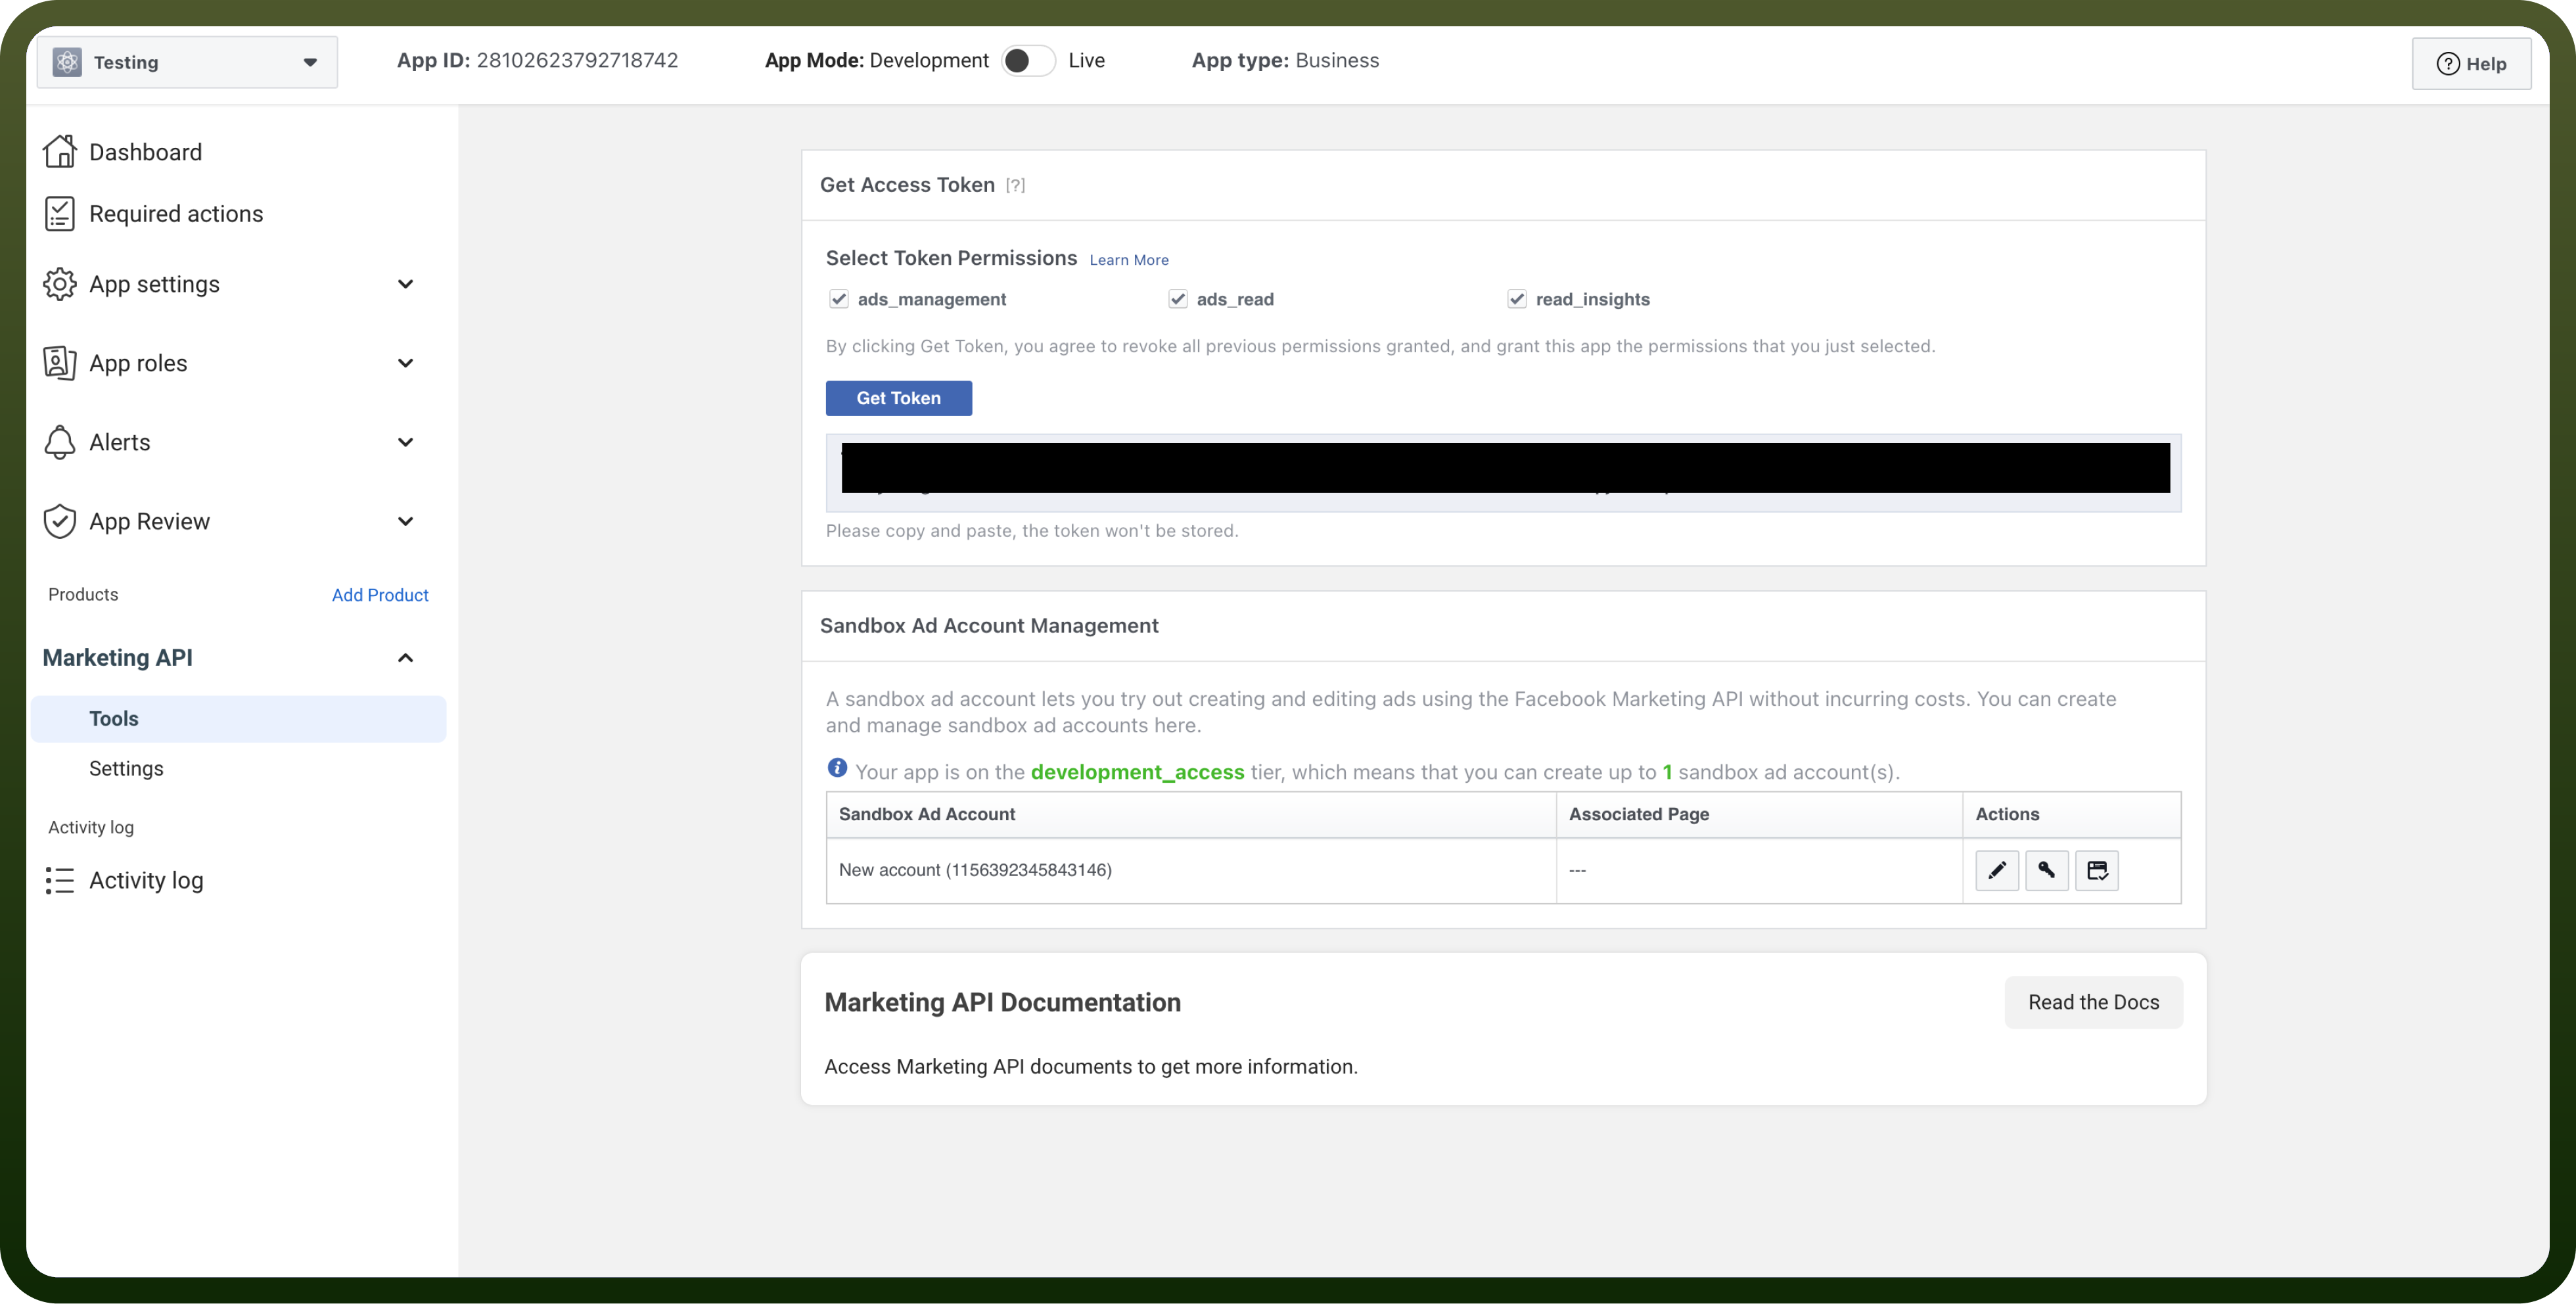Click the small Activity log section label
This screenshot has width=2576, height=1304.
pos(91,827)
